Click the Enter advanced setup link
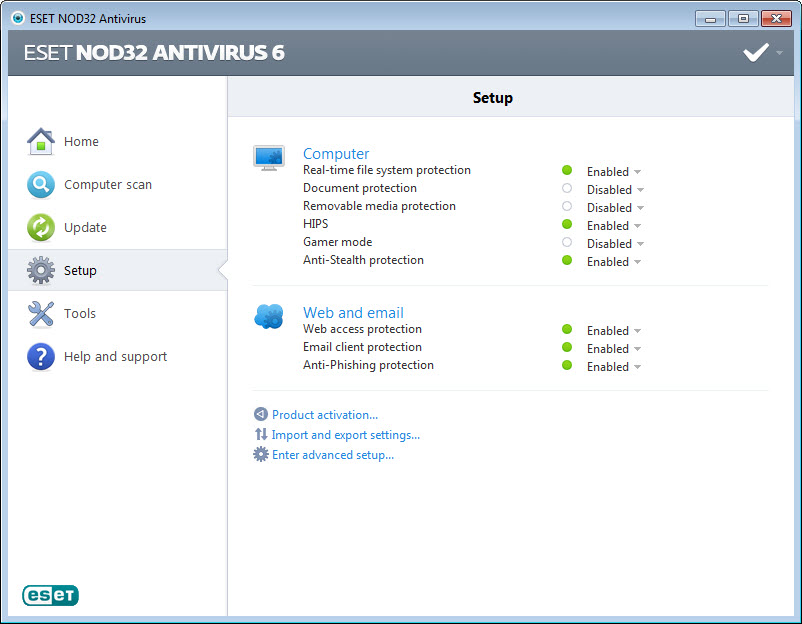This screenshot has height=624, width=802. click(333, 455)
